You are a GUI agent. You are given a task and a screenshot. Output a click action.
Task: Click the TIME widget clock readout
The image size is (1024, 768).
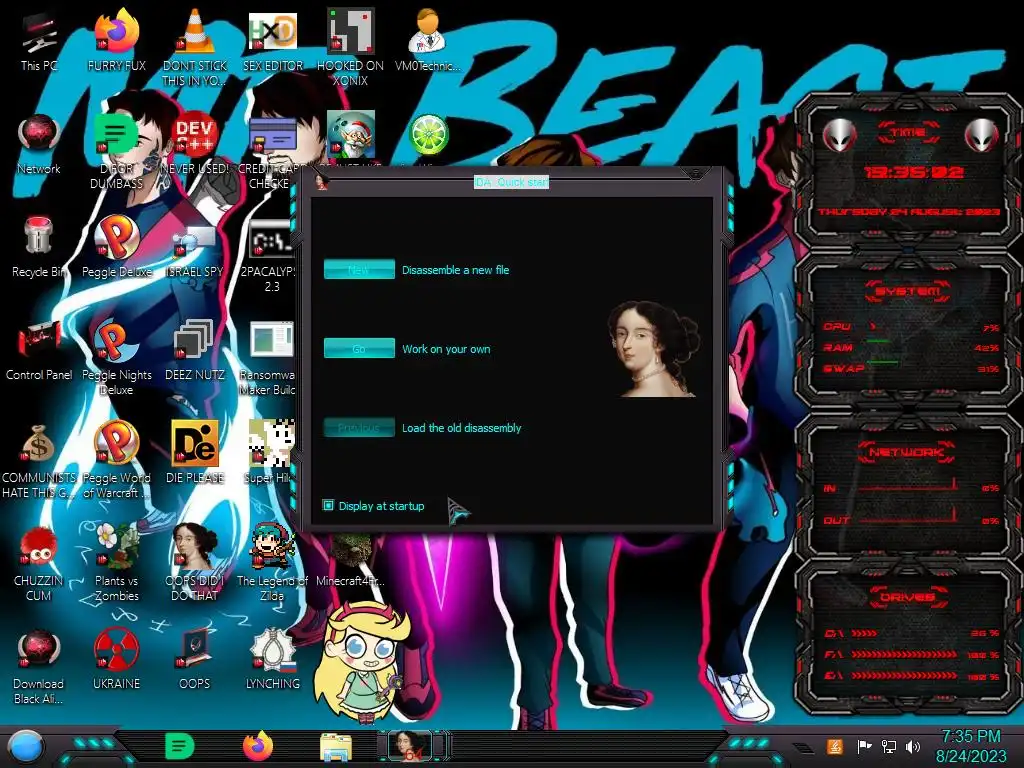click(913, 172)
